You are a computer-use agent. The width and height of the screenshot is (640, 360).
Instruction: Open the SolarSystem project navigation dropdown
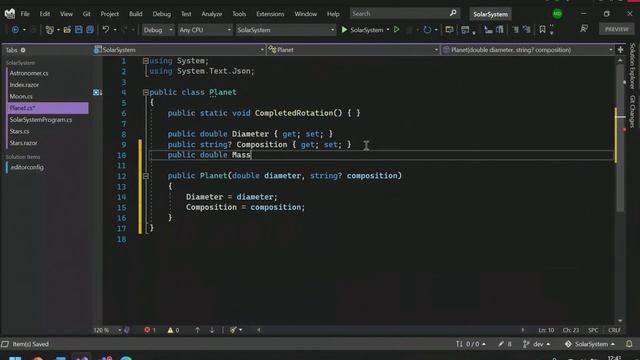(179, 50)
